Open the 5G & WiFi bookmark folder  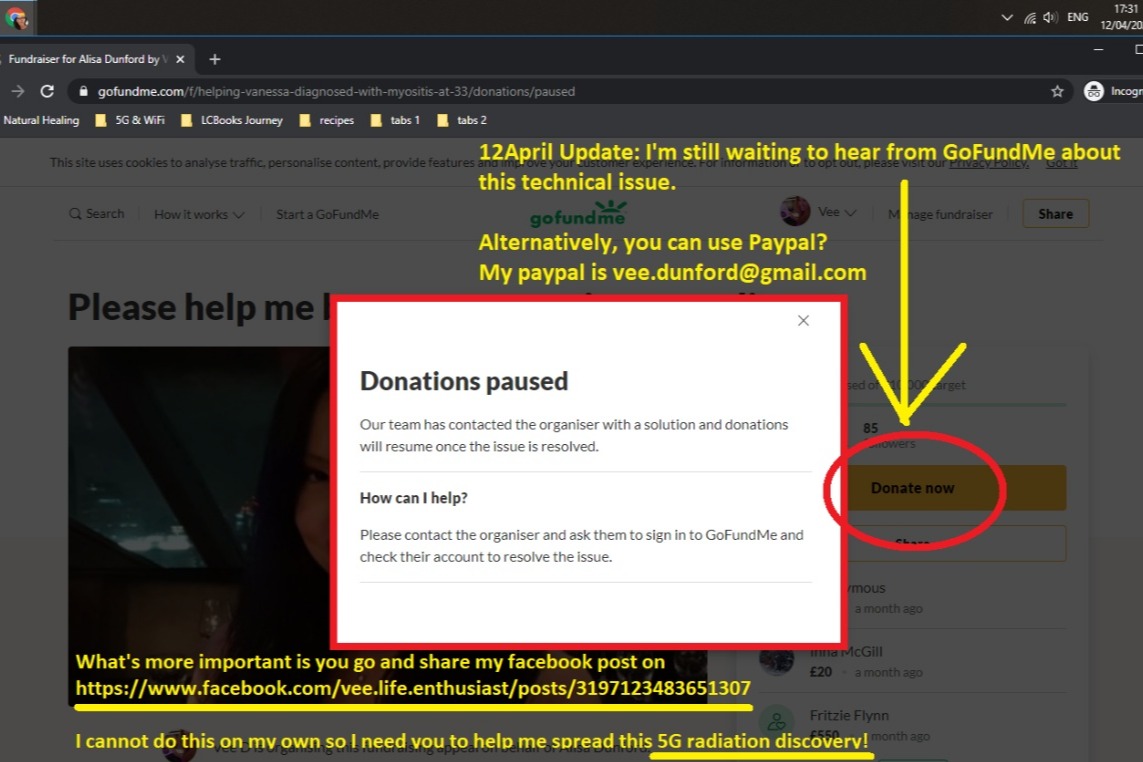[x=131, y=120]
